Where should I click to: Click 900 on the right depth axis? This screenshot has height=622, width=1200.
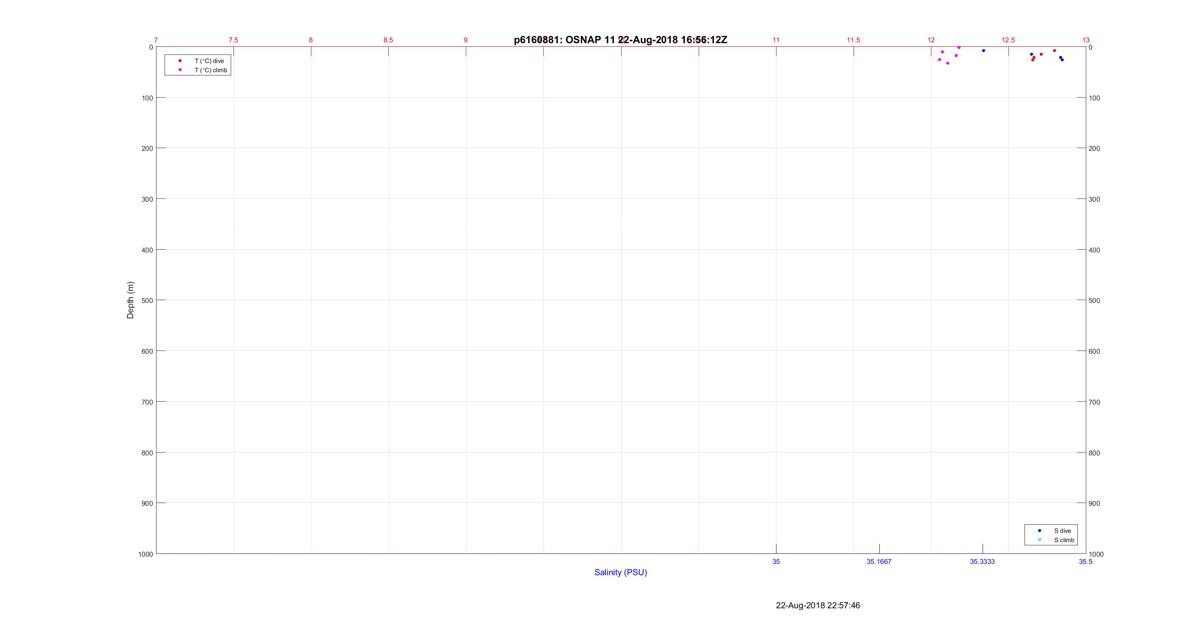click(1094, 503)
